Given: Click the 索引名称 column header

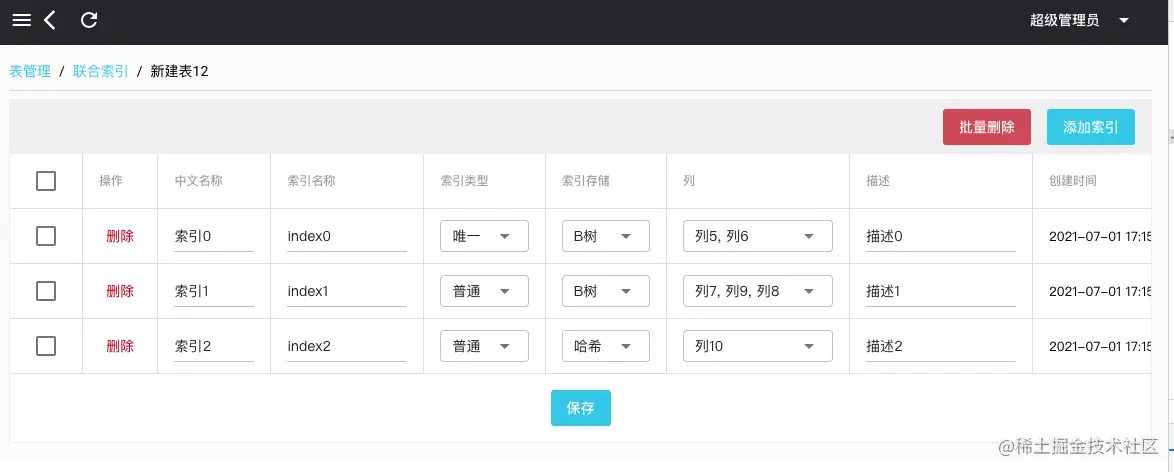Looking at the screenshot, I should [311, 181].
